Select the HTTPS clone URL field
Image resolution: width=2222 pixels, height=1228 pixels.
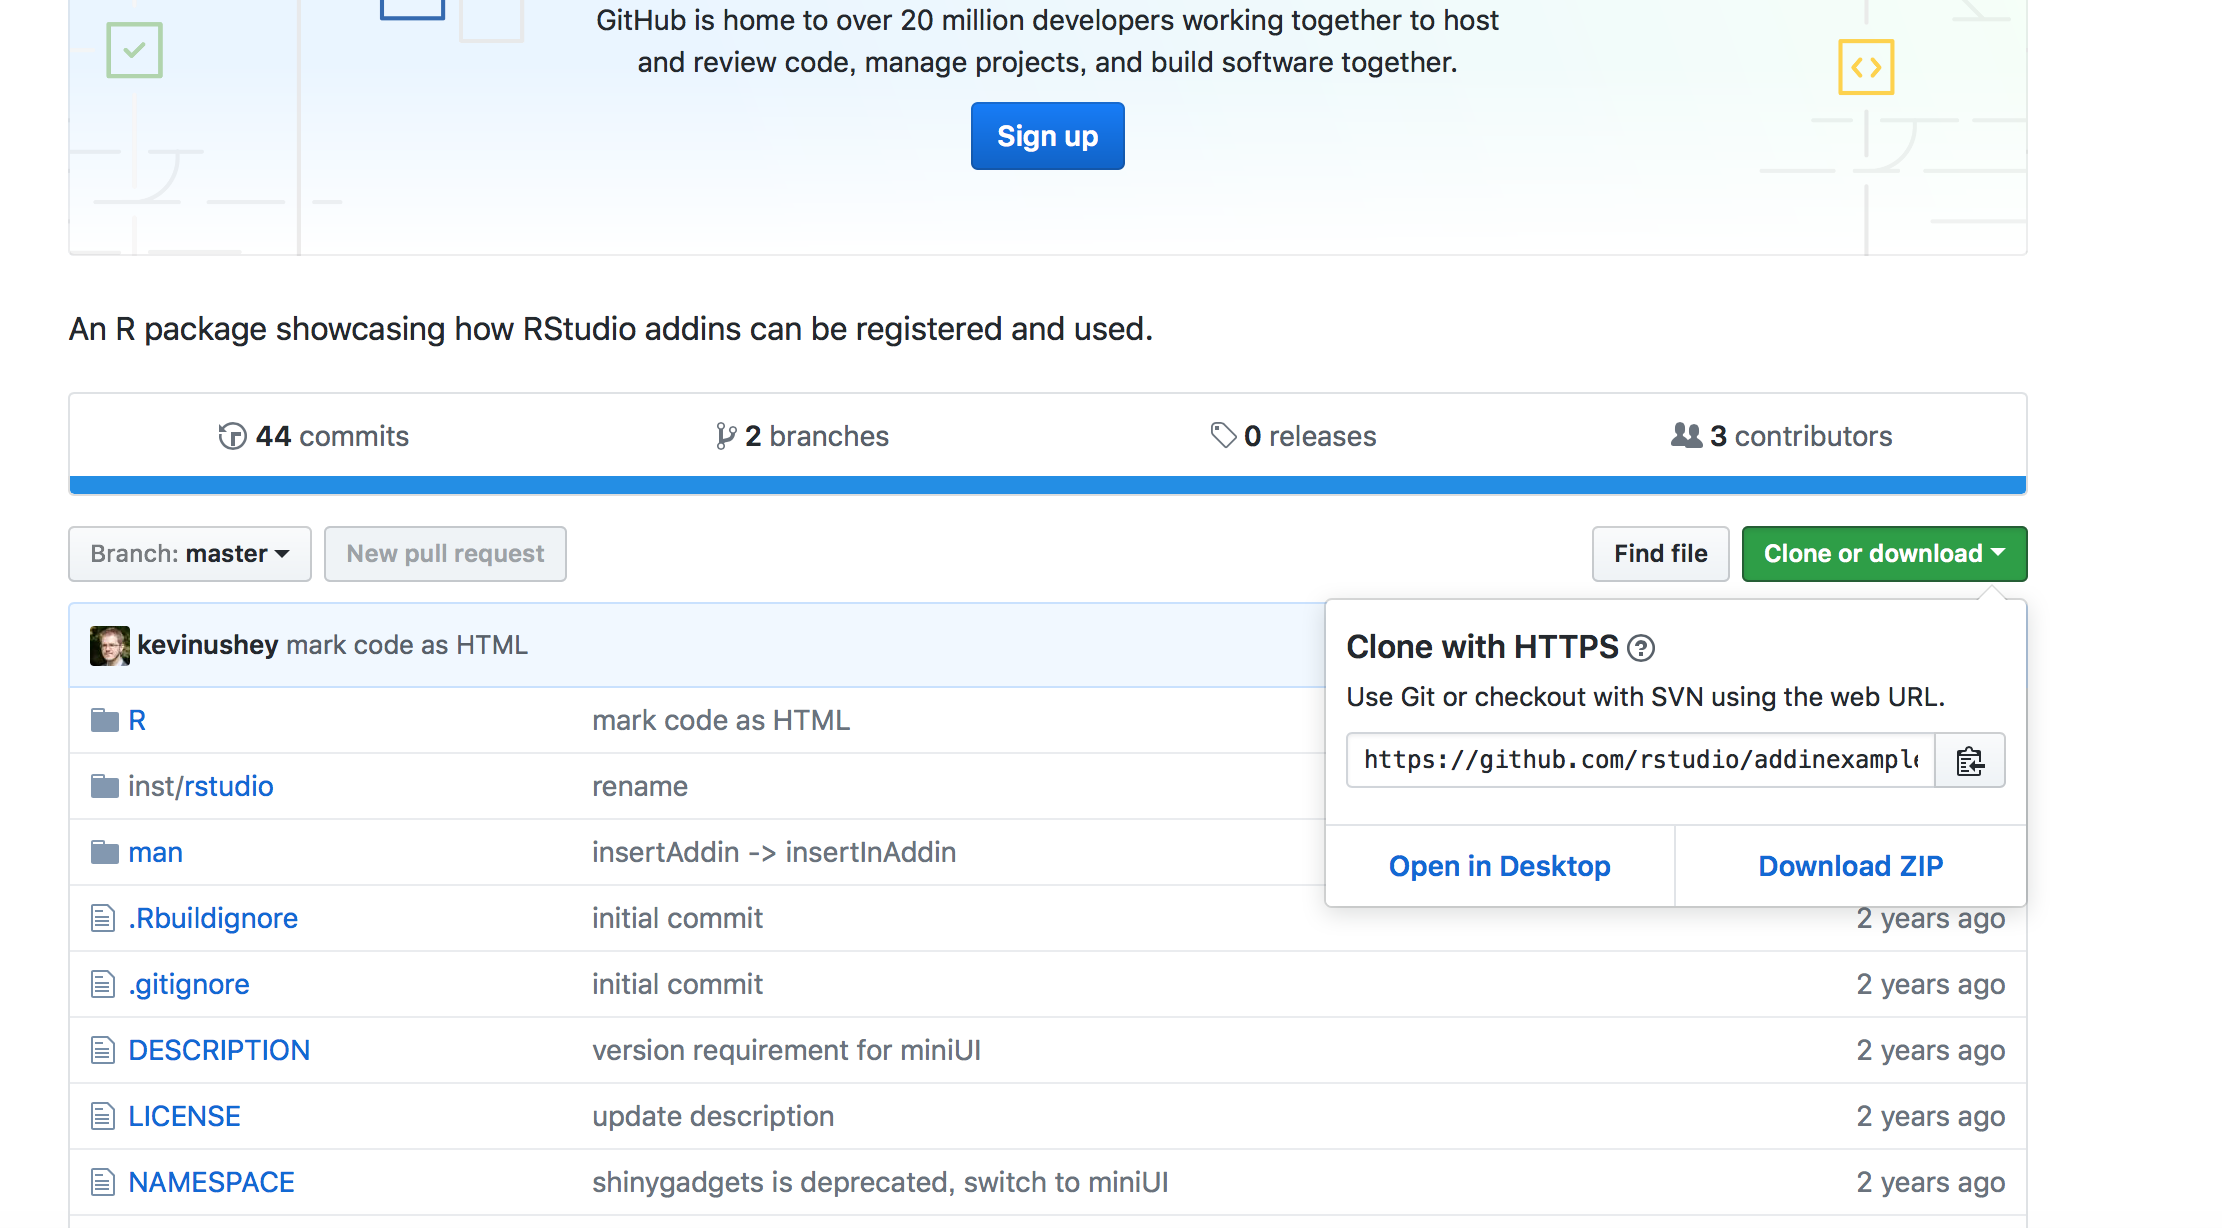click(1640, 760)
